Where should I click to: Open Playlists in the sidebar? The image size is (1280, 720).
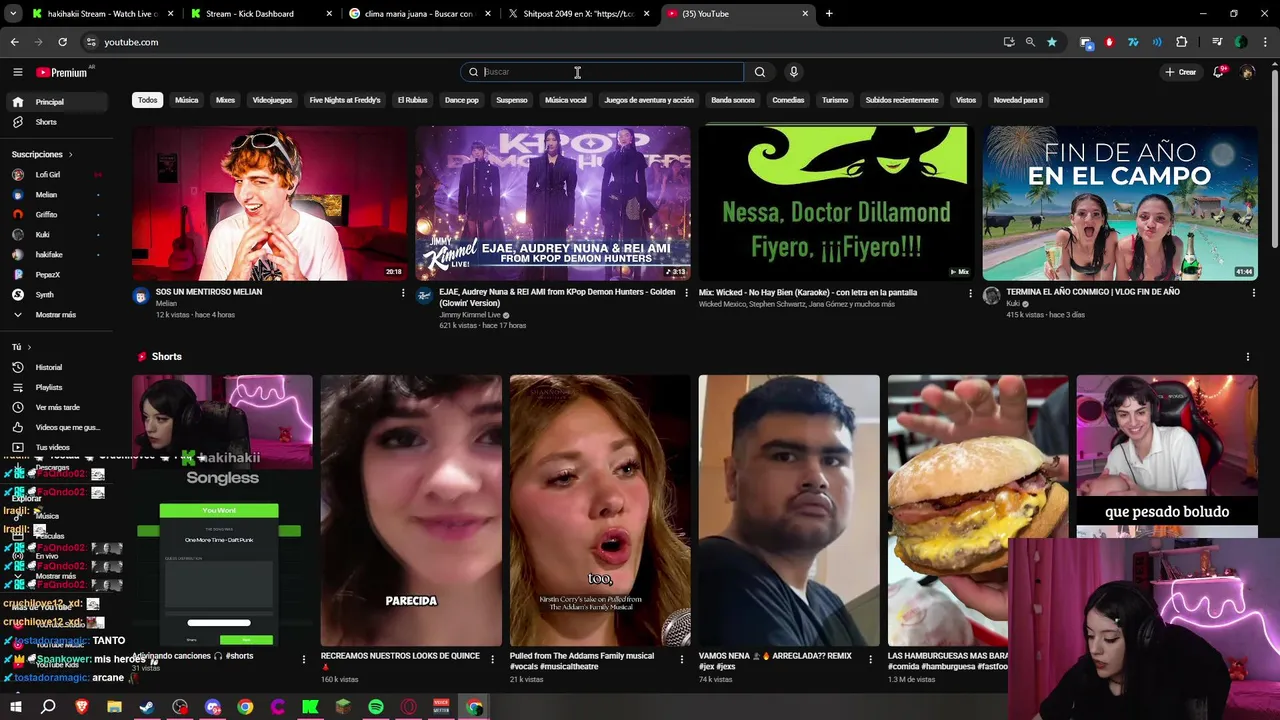point(55,387)
